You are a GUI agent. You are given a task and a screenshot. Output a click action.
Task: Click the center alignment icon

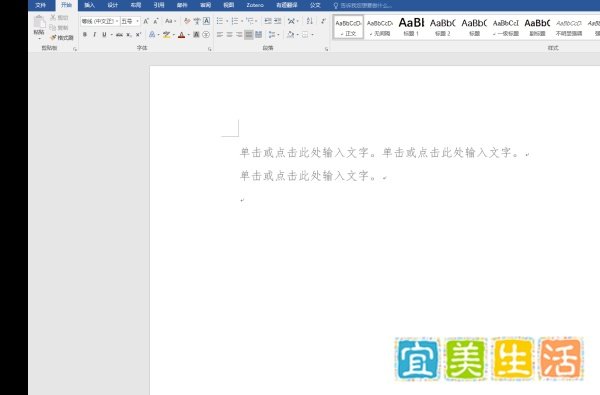(229, 35)
